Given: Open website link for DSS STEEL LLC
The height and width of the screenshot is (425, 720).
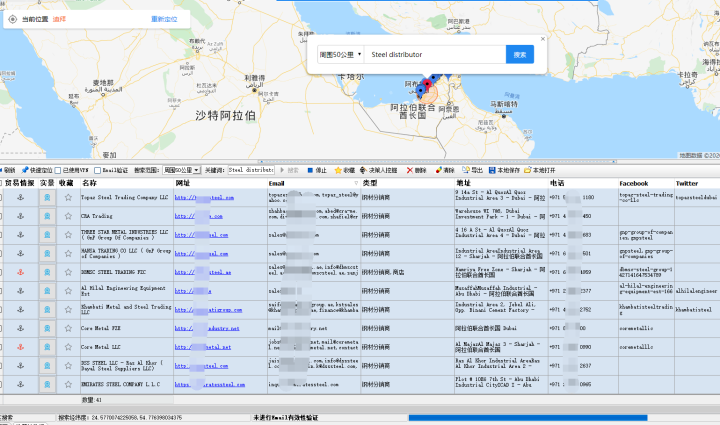Looking at the screenshot, I should point(201,366).
